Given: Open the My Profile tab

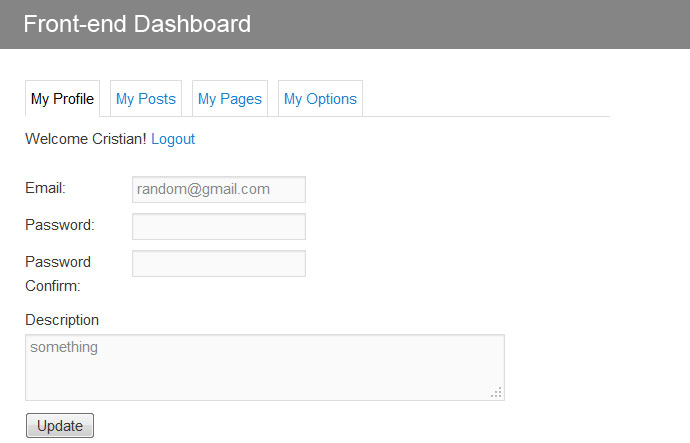Looking at the screenshot, I should coord(62,99).
